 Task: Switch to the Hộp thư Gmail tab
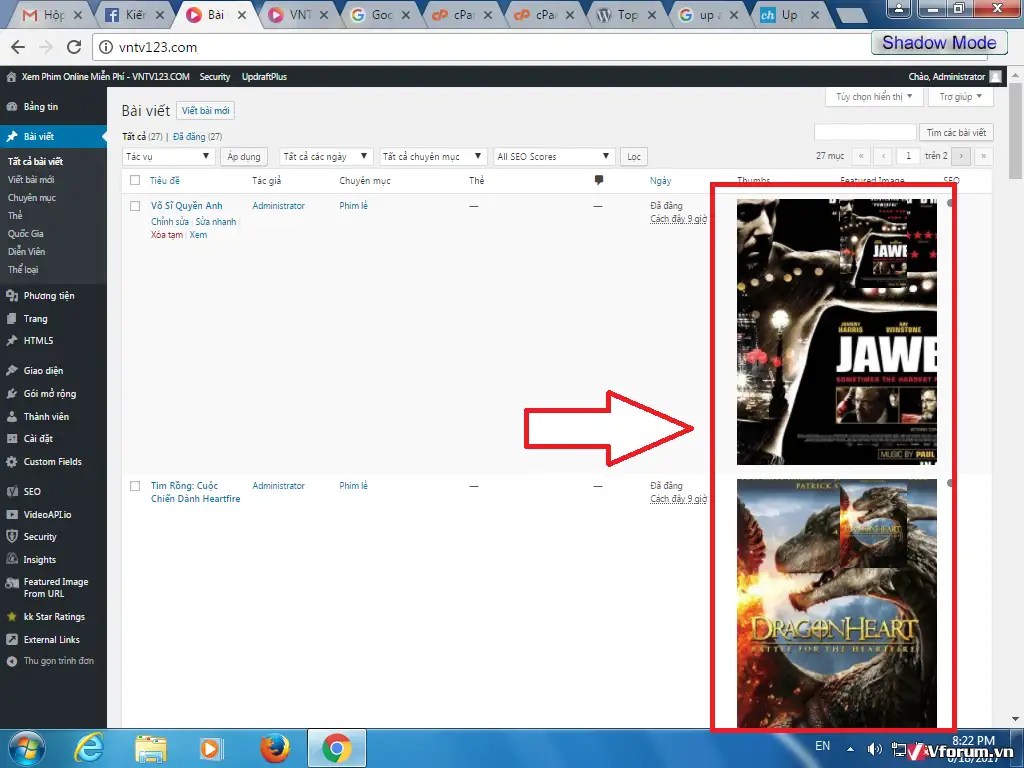(52, 14)
